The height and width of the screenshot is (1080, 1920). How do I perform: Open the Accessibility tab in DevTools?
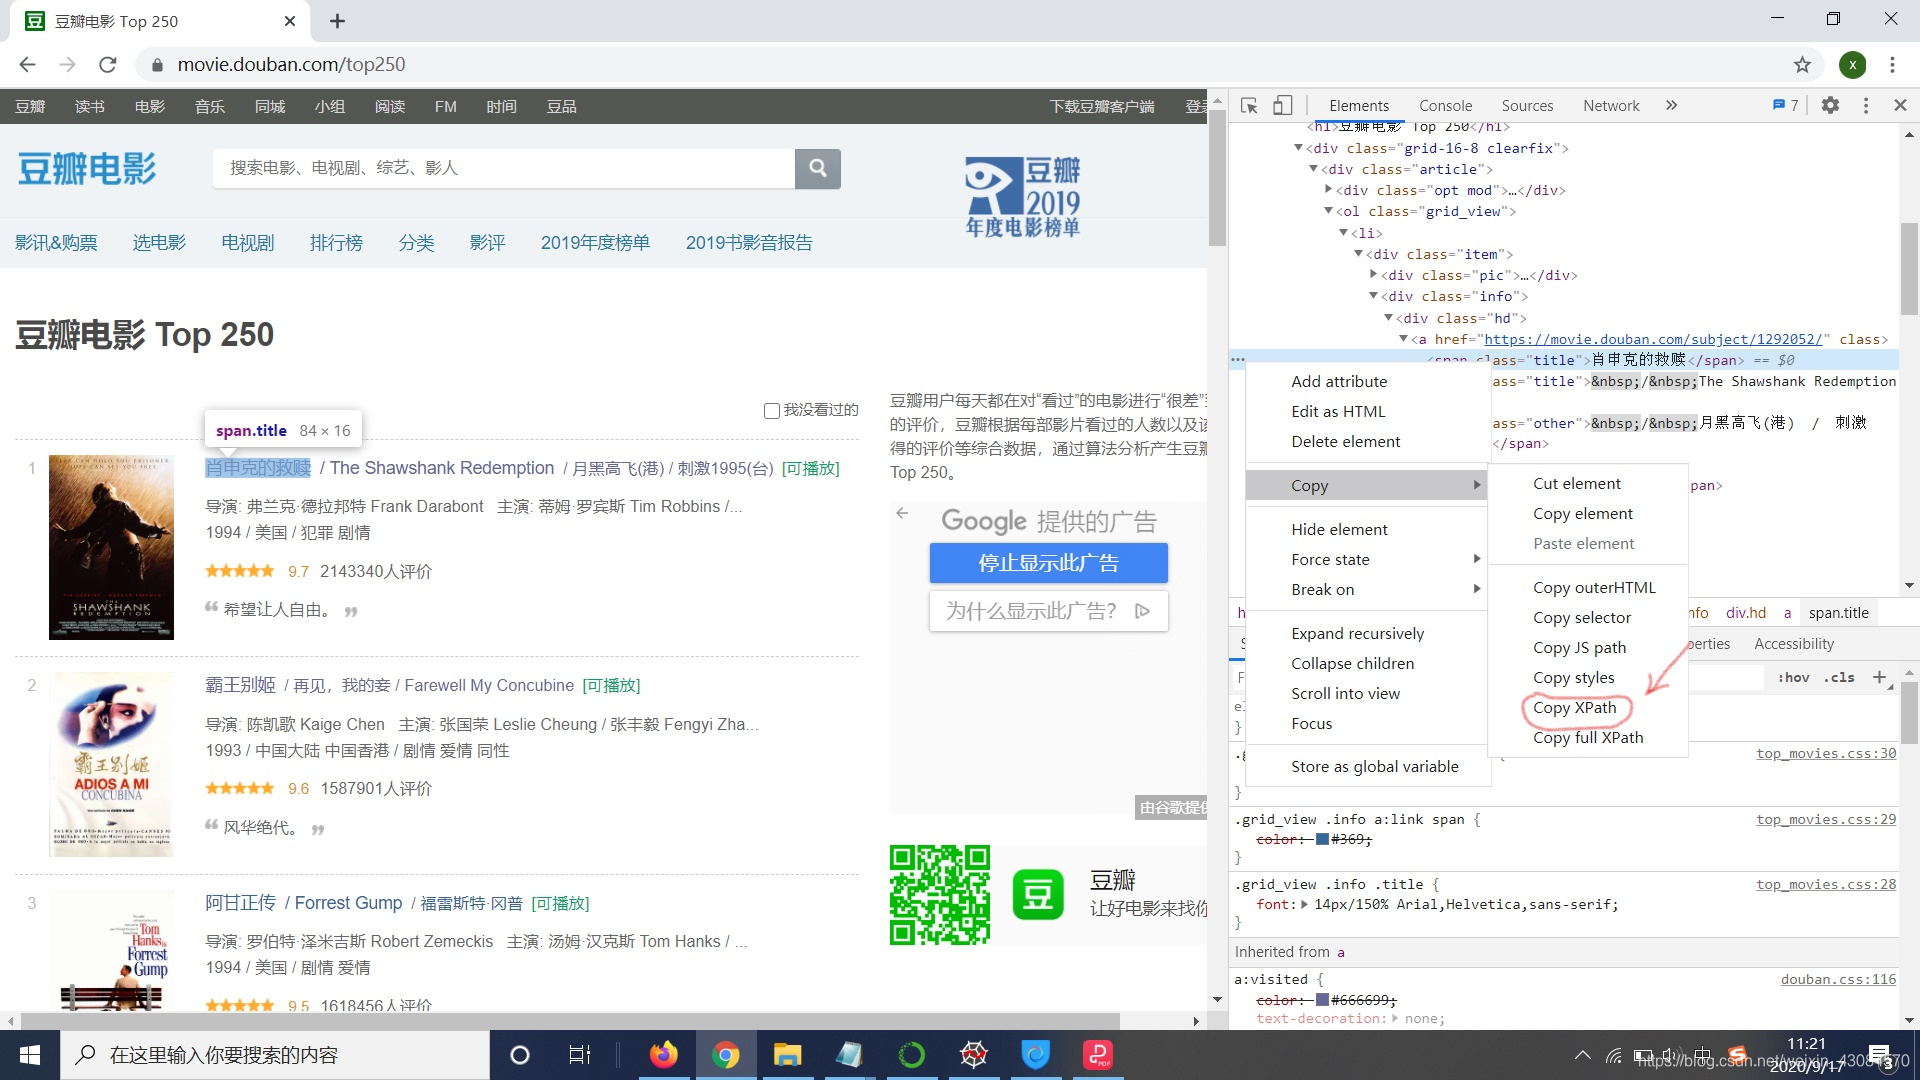click(1794, 644)
